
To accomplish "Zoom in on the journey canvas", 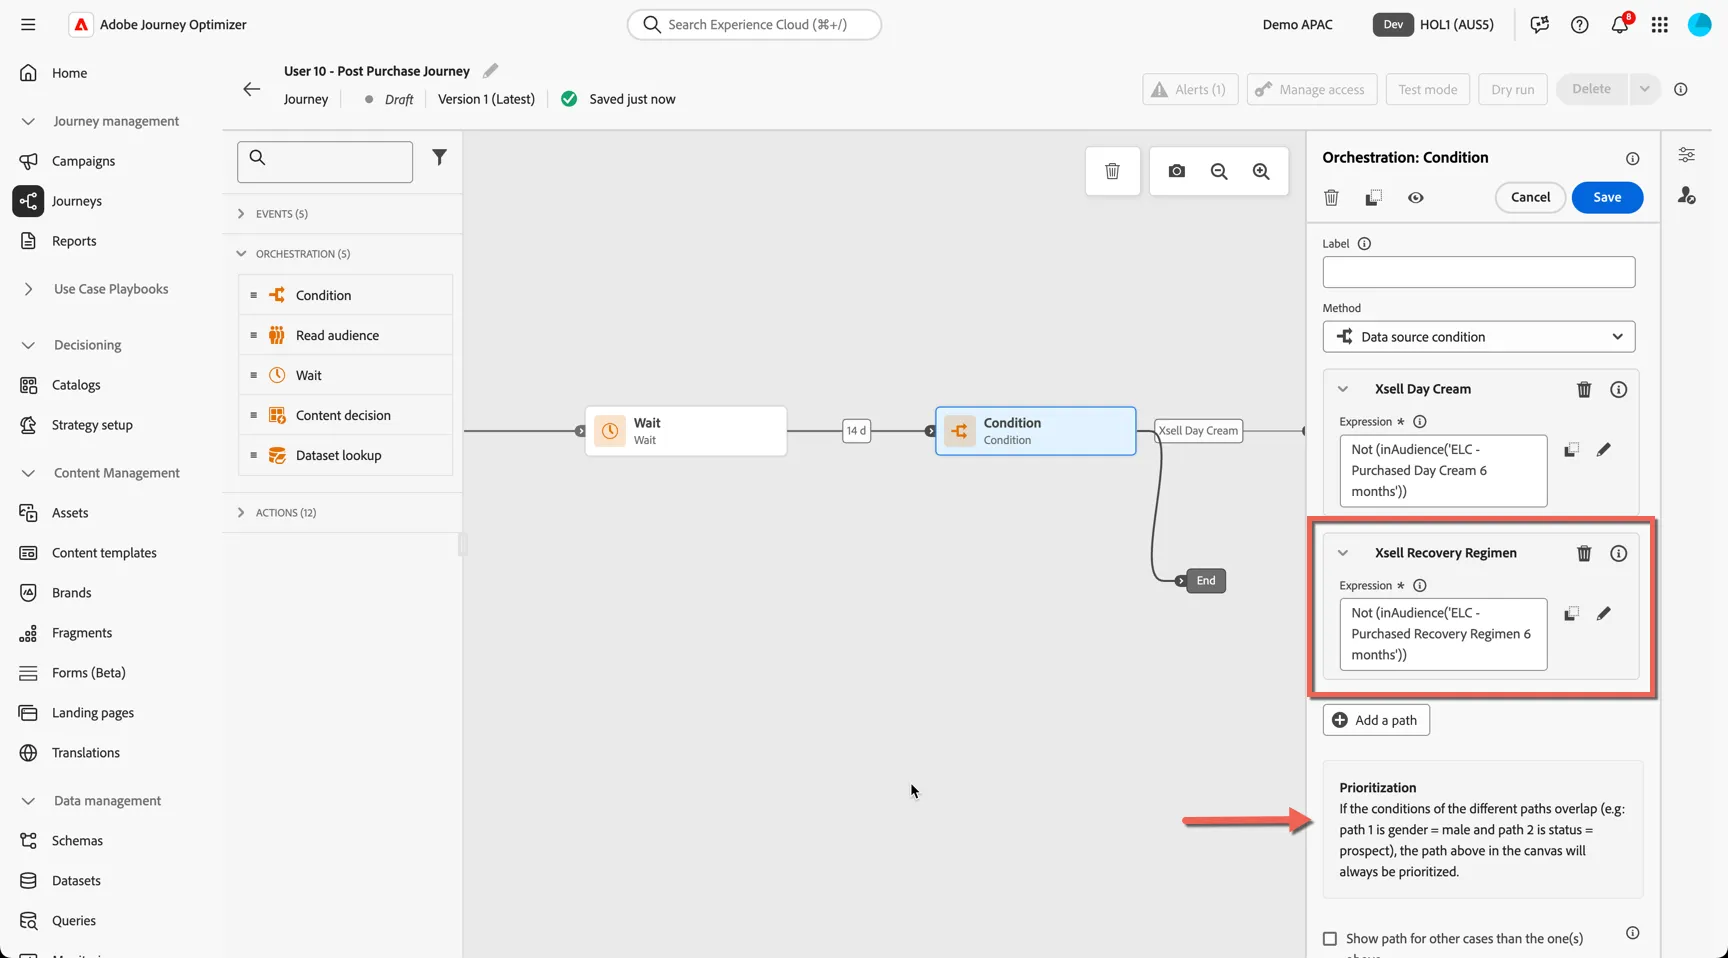I will pyautogui.click(x=1261, y=171).
